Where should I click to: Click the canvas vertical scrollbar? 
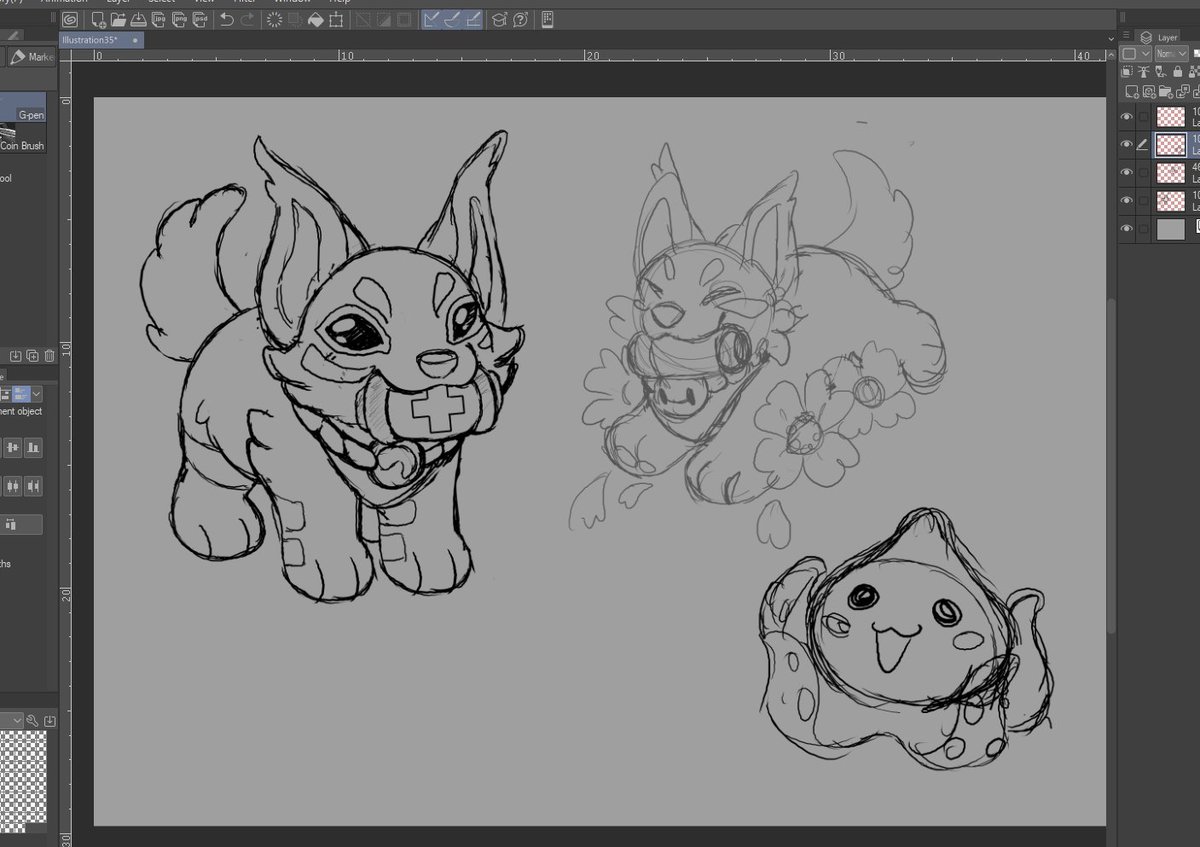pyautogui.click(x=1112, y=465)
